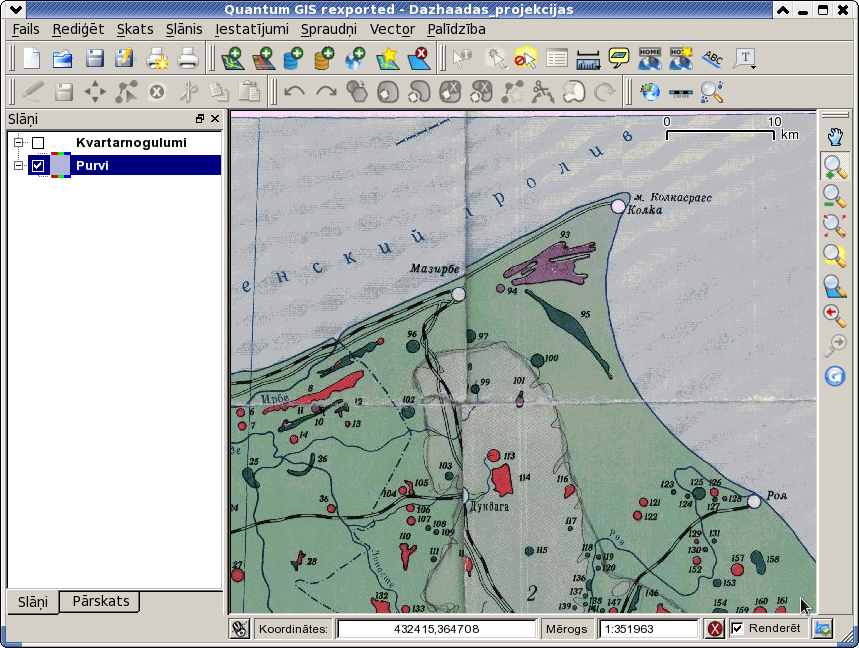859x648 pixels.
Task: Open the Rediģēt menu
Action: point(78,29)
